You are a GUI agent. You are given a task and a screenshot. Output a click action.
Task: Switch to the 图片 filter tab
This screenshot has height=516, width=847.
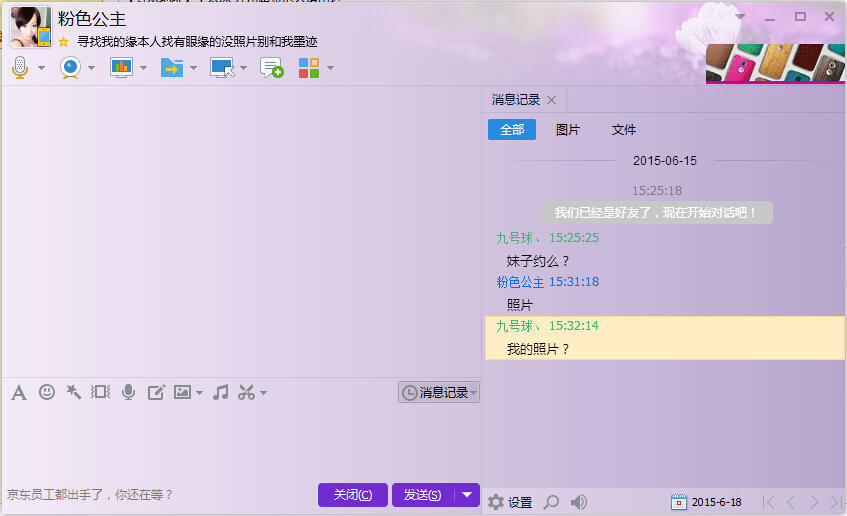coord(568,130)
